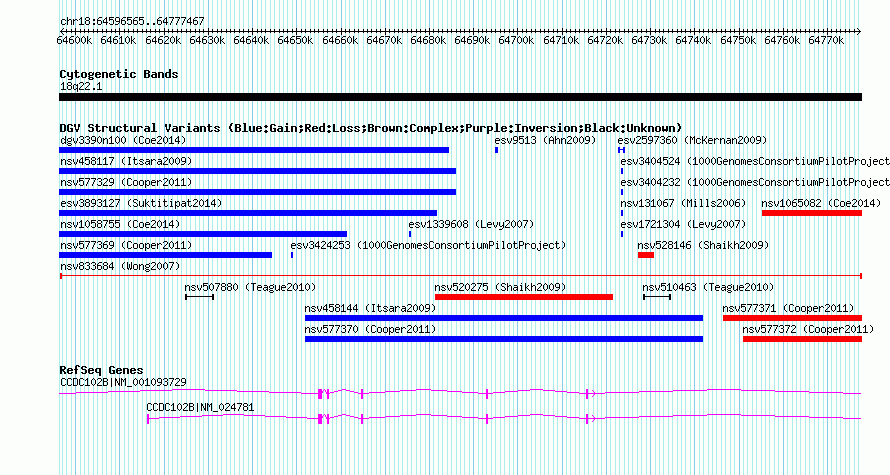Click the blue bar under esv3893127
Image resolution: width=890 pixels, height=475 pixels.
click(x=248, y=213)
